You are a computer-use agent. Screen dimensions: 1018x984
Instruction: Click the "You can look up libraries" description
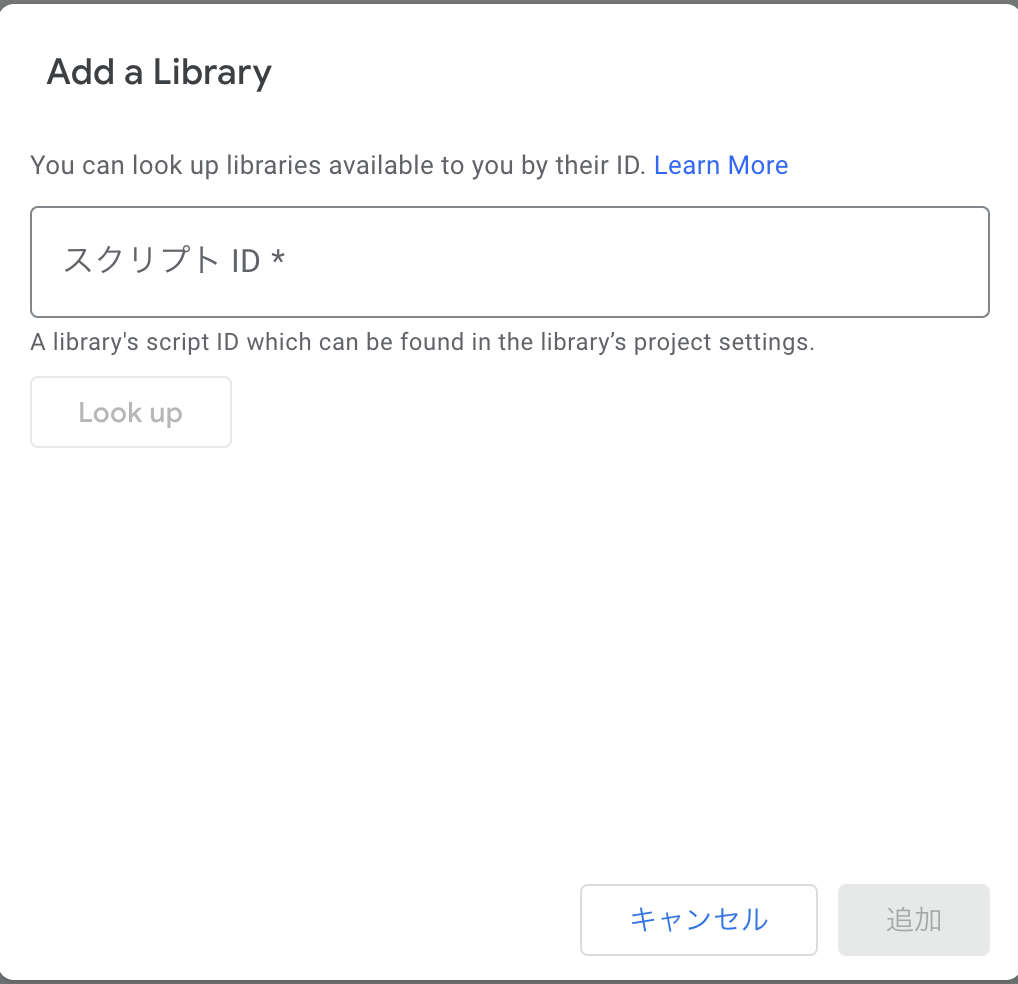click(338, 166)
